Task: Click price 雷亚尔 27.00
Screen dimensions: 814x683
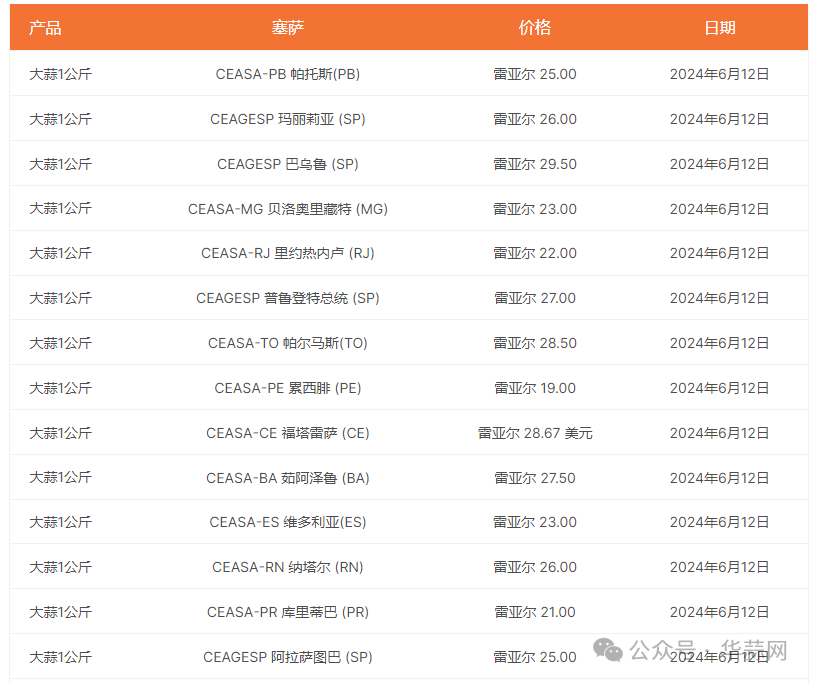Action: point(535,298)
